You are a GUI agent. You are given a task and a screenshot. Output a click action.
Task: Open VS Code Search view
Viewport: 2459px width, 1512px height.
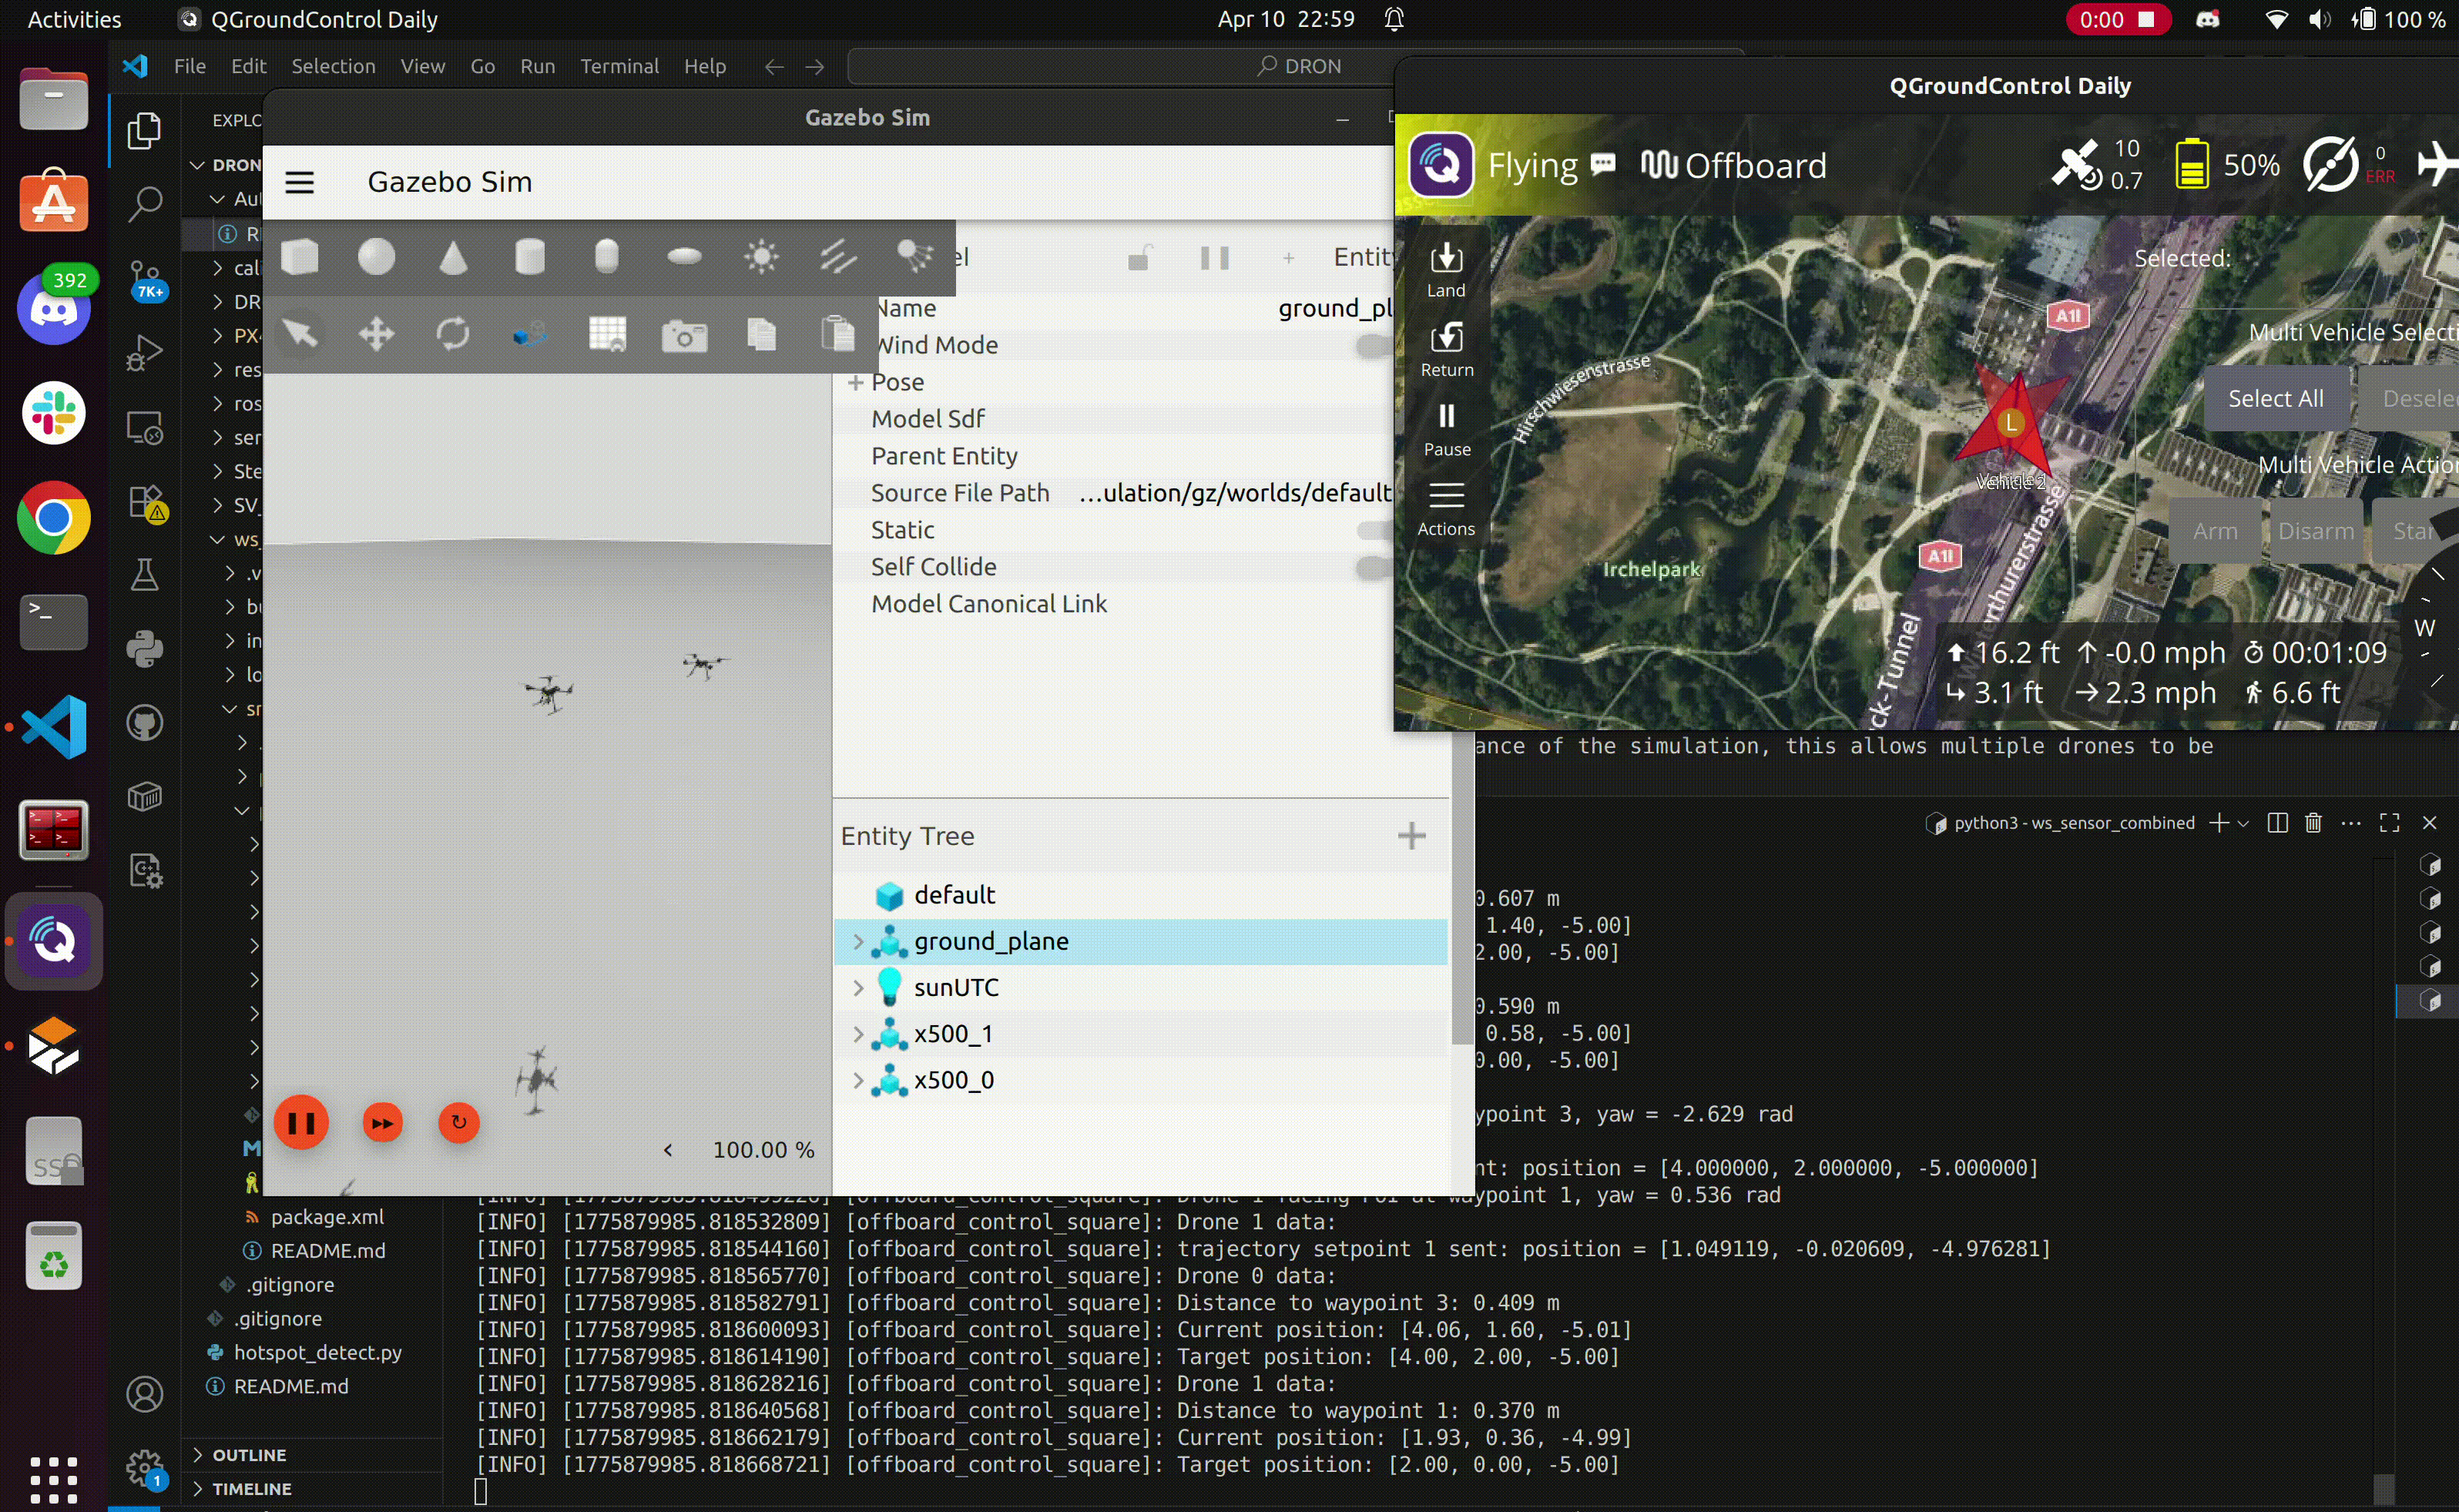point(145,204)
